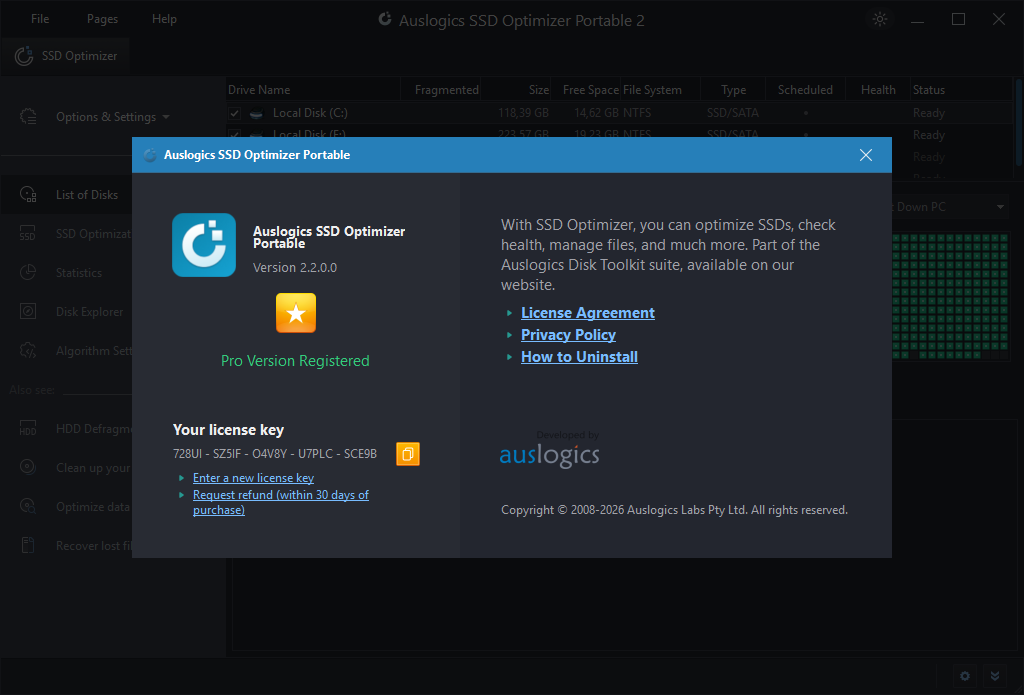Click the Optimize data sidebar icon

click(x=27, y=506)
